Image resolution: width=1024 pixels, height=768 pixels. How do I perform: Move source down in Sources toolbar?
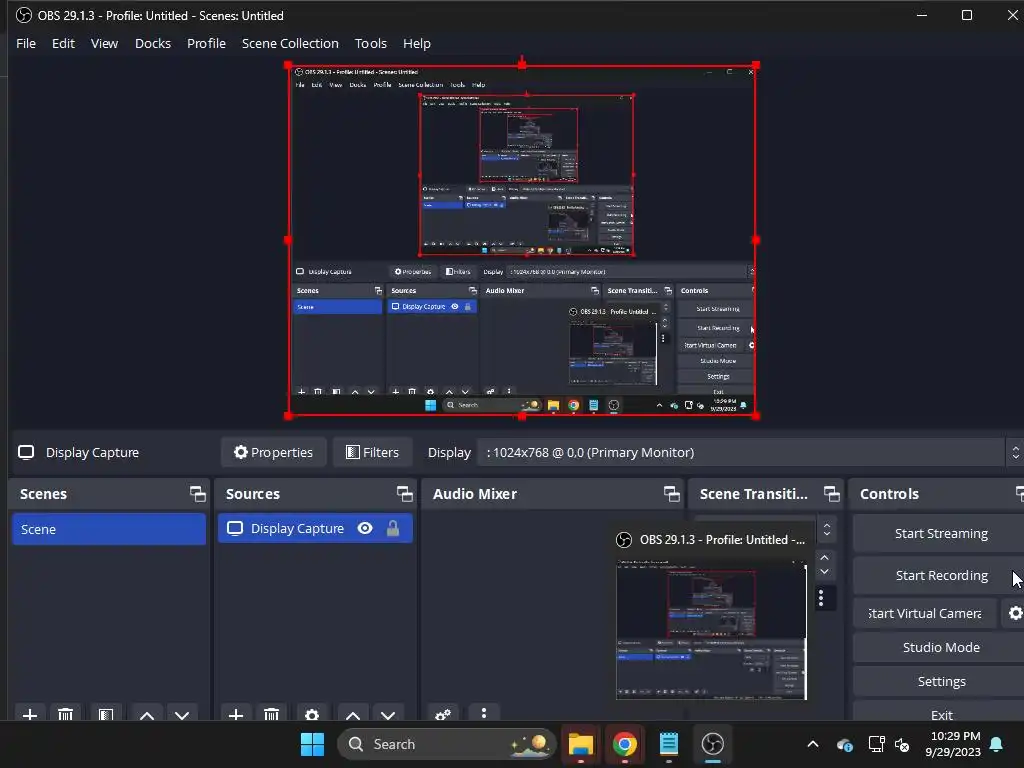click(x=388, y=714)
